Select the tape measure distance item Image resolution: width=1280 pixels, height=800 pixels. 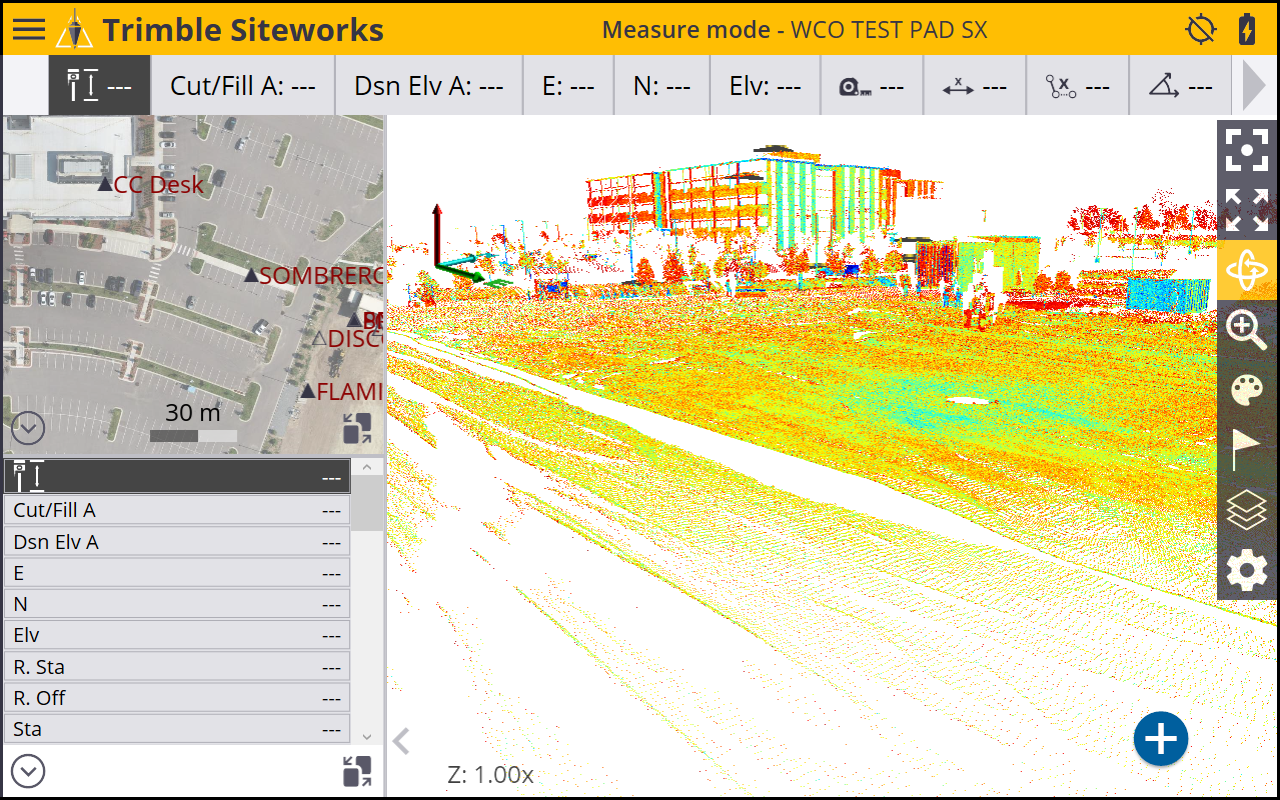click(872, 85)
